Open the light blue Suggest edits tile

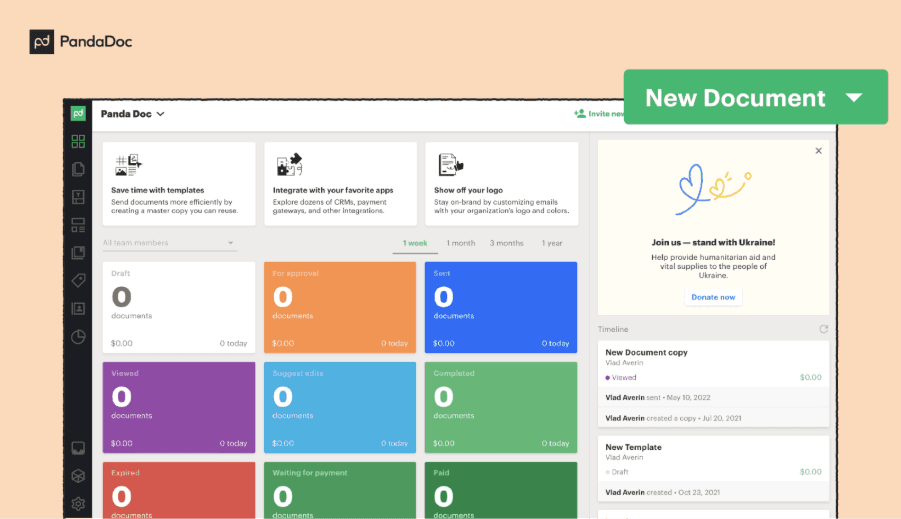pyautogui.click(x=340, y=407)
